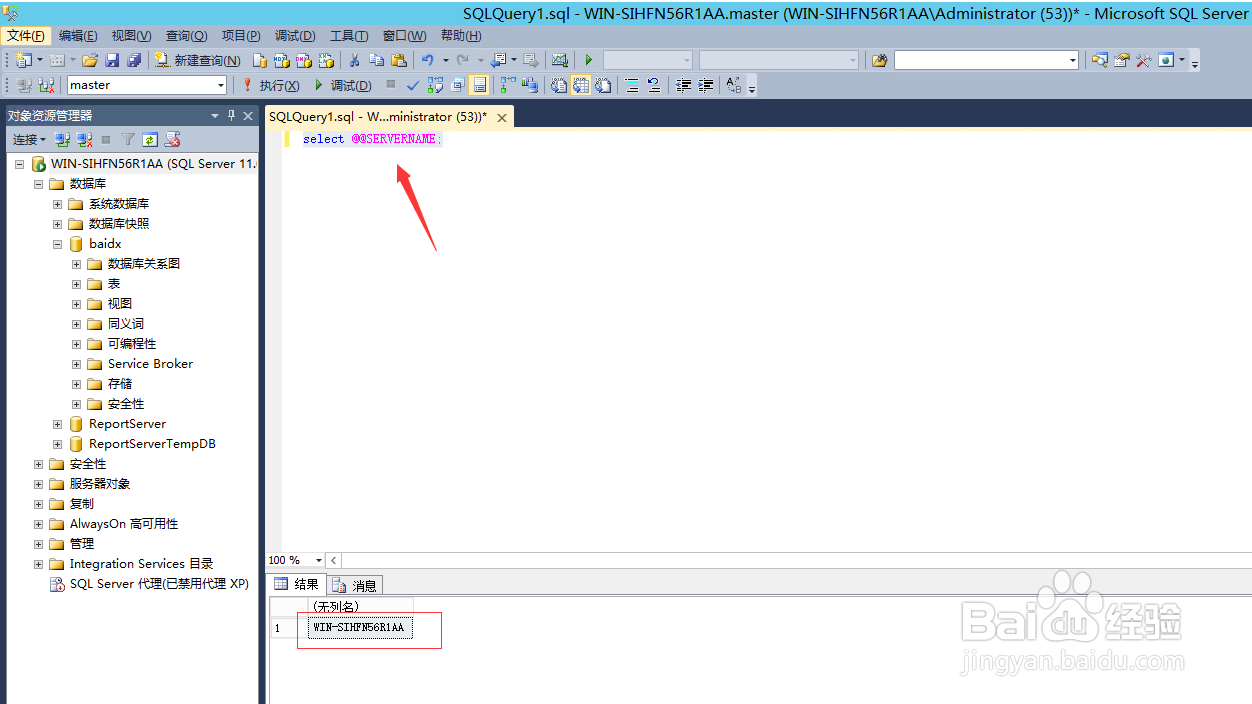Viewport: 1252px width, 704px height.
Task: Click specify template parameter values icon
Action: pos(733,85)
